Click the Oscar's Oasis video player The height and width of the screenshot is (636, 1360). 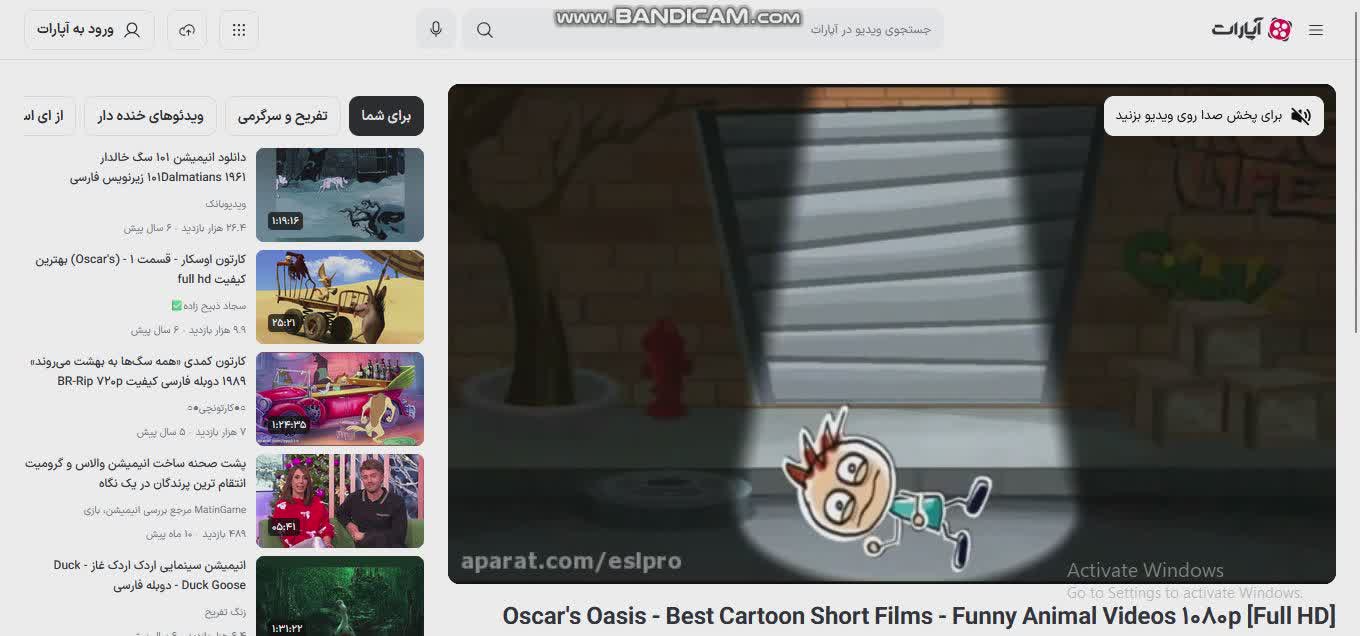click(x=890, y=333)
